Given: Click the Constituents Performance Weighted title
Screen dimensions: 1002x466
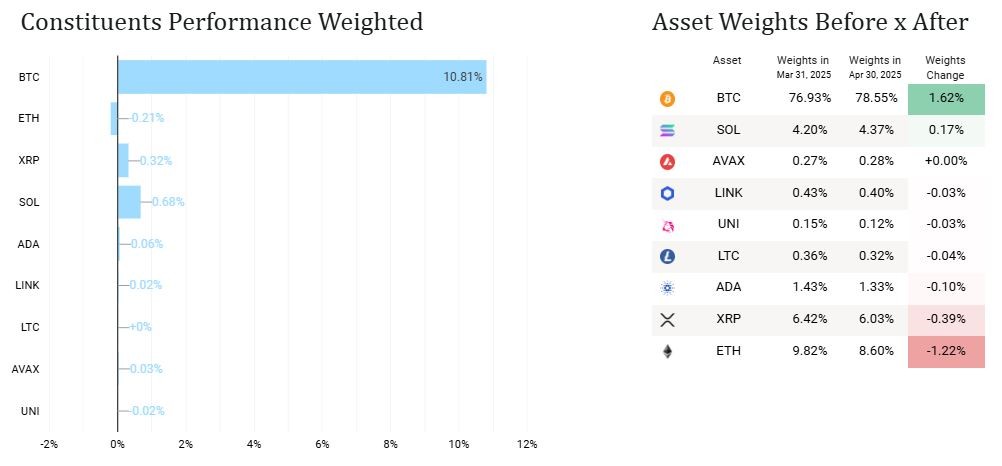Looking at the screenshot, I should pyautogui.click(x=221, y=22).
